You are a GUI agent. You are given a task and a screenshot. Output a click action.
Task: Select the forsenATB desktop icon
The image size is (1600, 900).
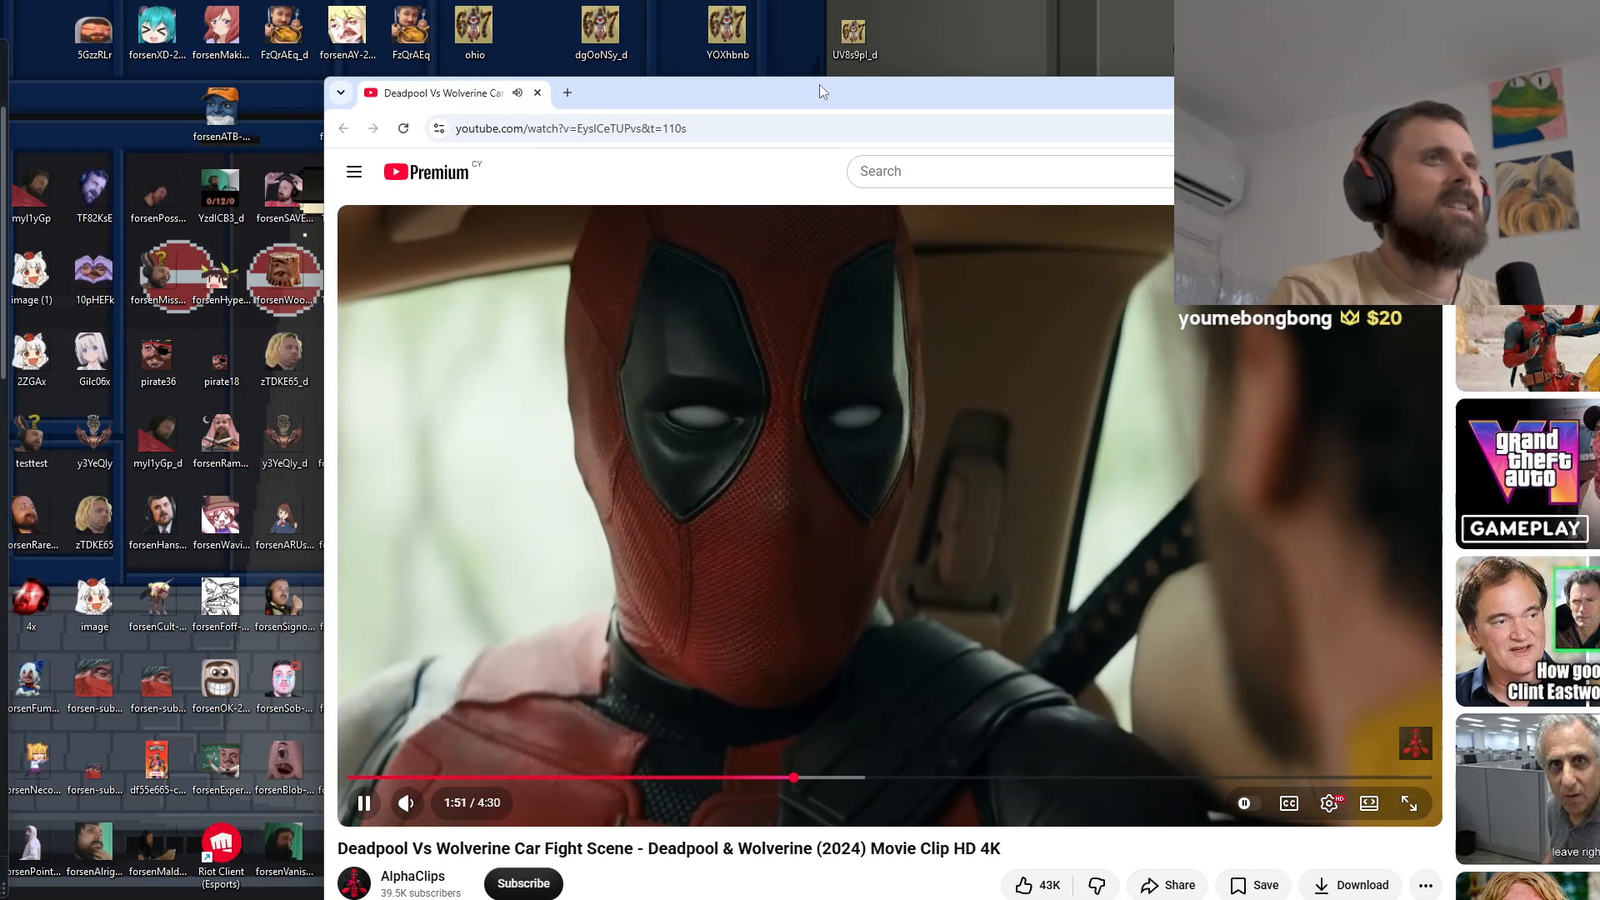coord(221,115)
